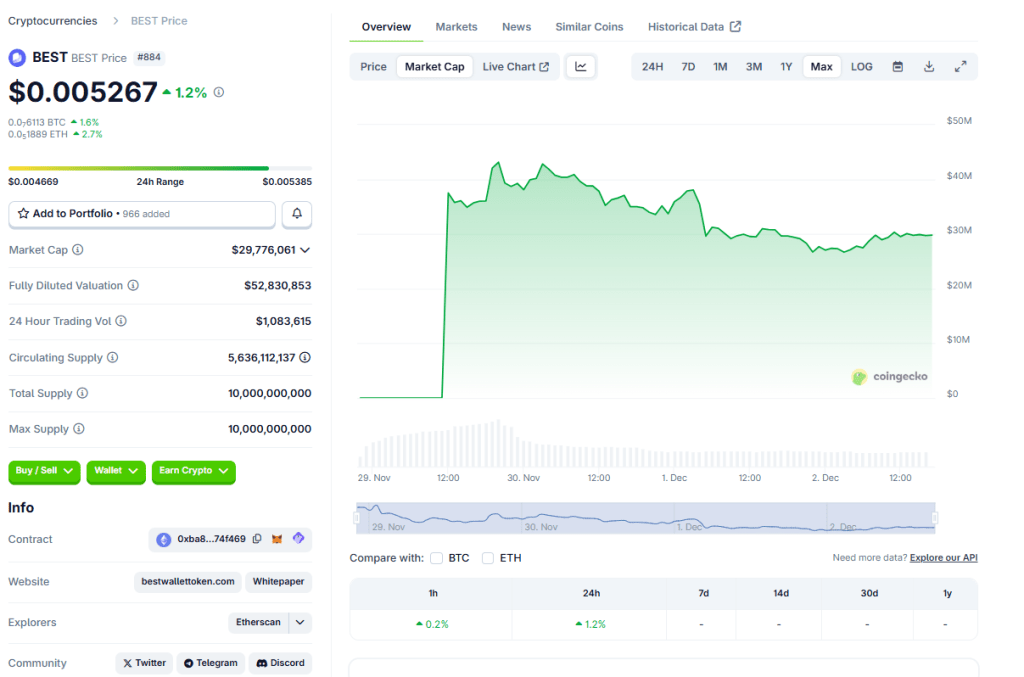The width and height of the screenshot is (1024, 677).
Task: Download the chart data
Action: click(x=929, y=67)
